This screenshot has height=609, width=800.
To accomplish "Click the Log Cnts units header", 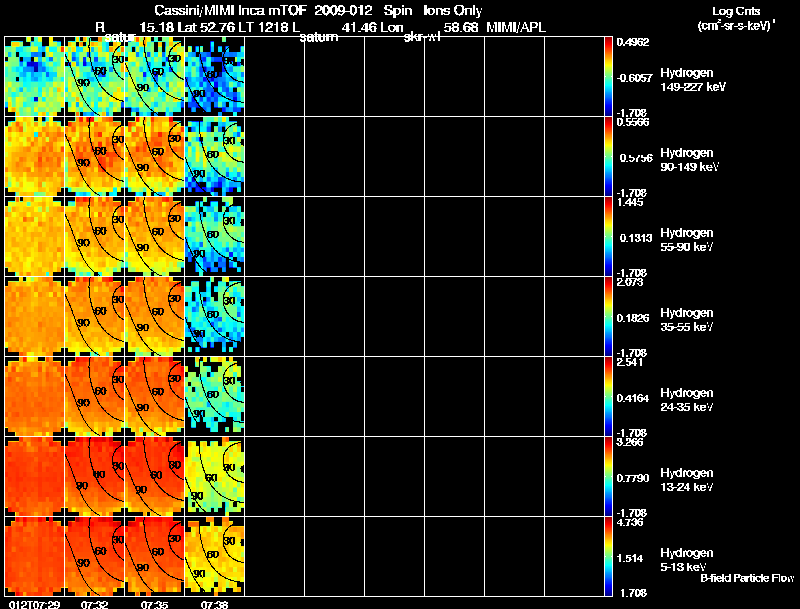I will [x=736, y=18].
